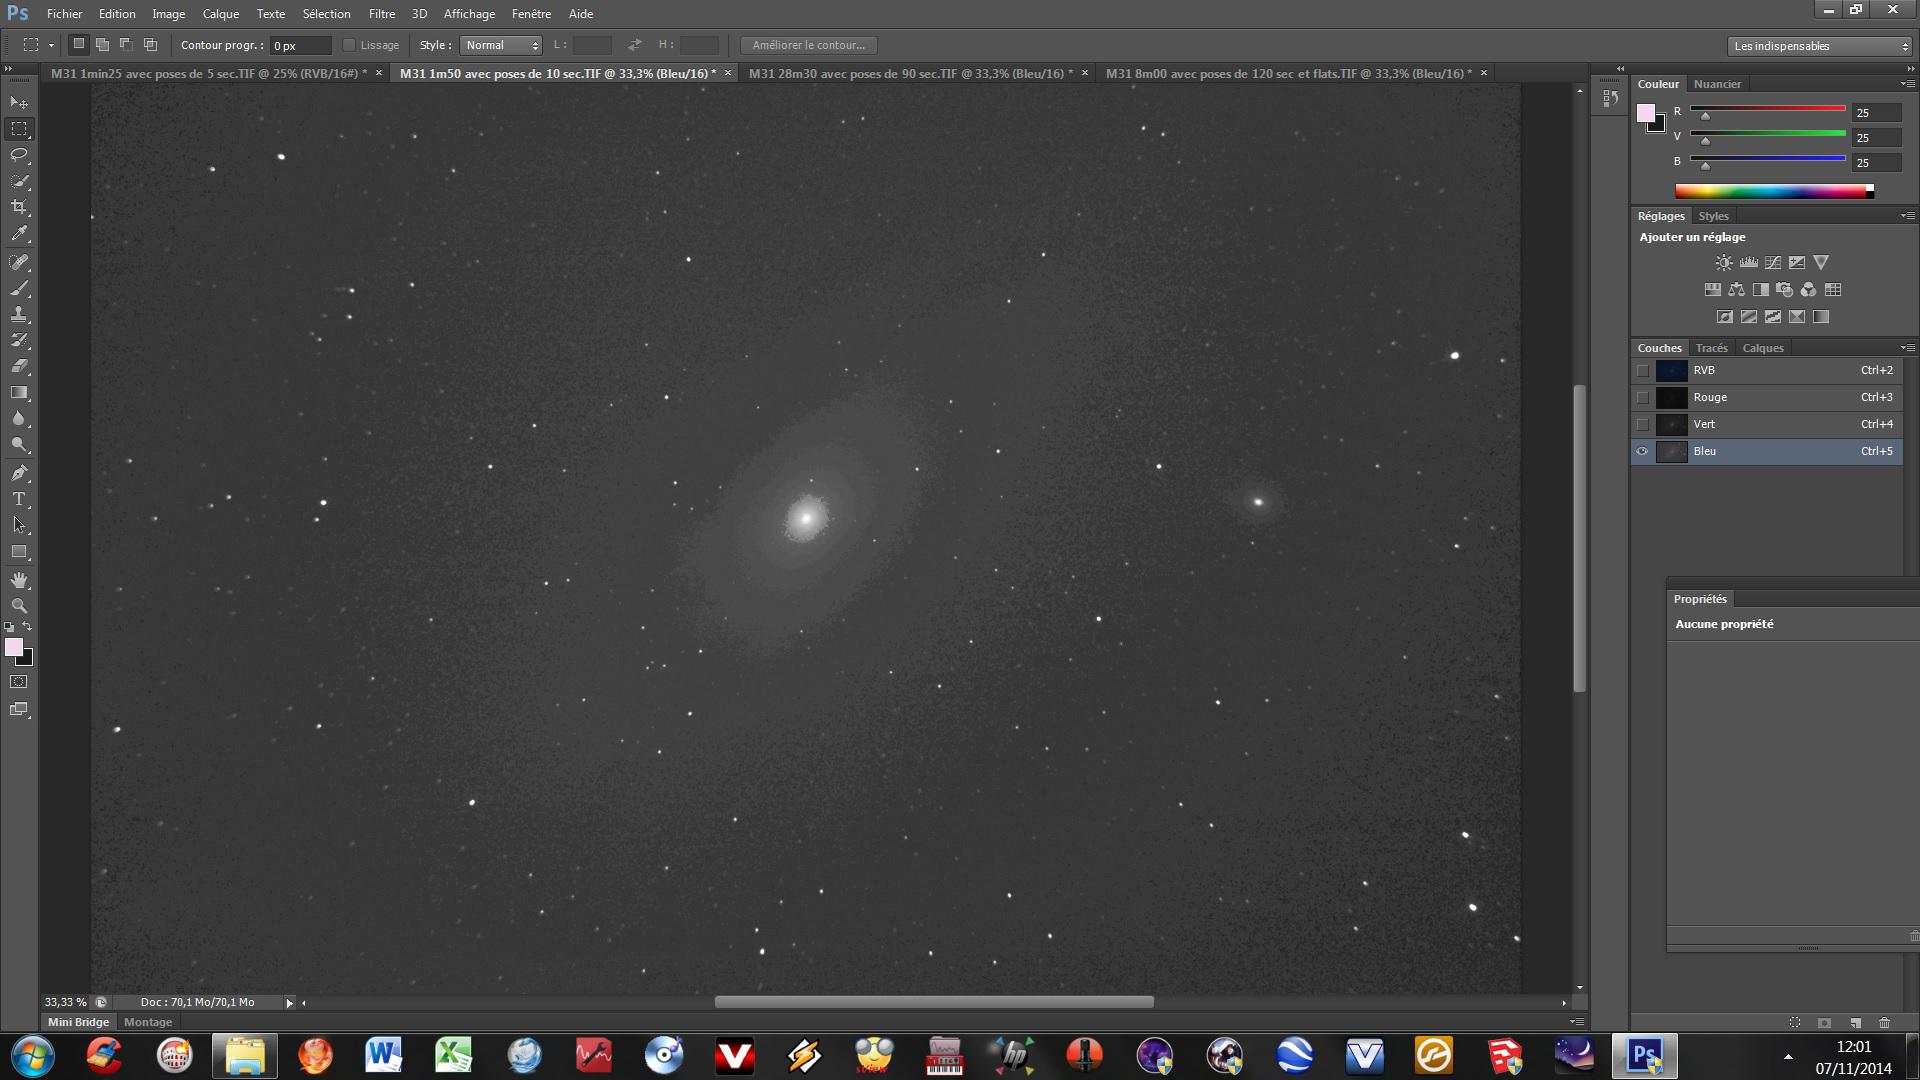The height and width of the screenshot is (1080, 1920).
Task: Hide the Bleu channel eye
Action: click(x=1642, y=451)
